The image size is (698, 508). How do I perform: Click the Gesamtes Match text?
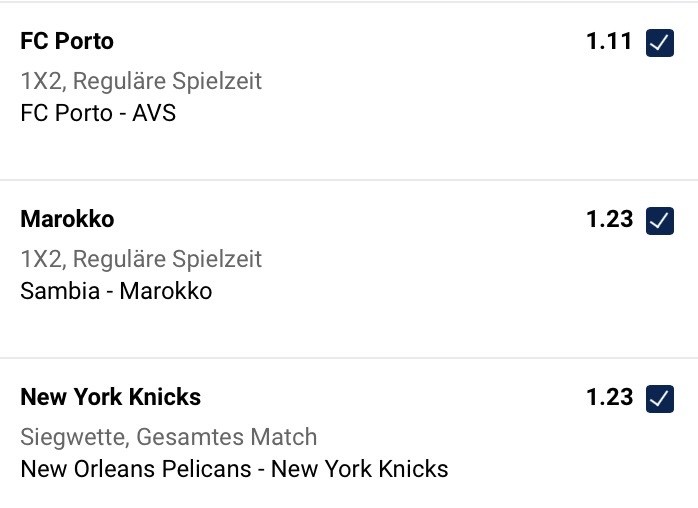coord(226,437)
